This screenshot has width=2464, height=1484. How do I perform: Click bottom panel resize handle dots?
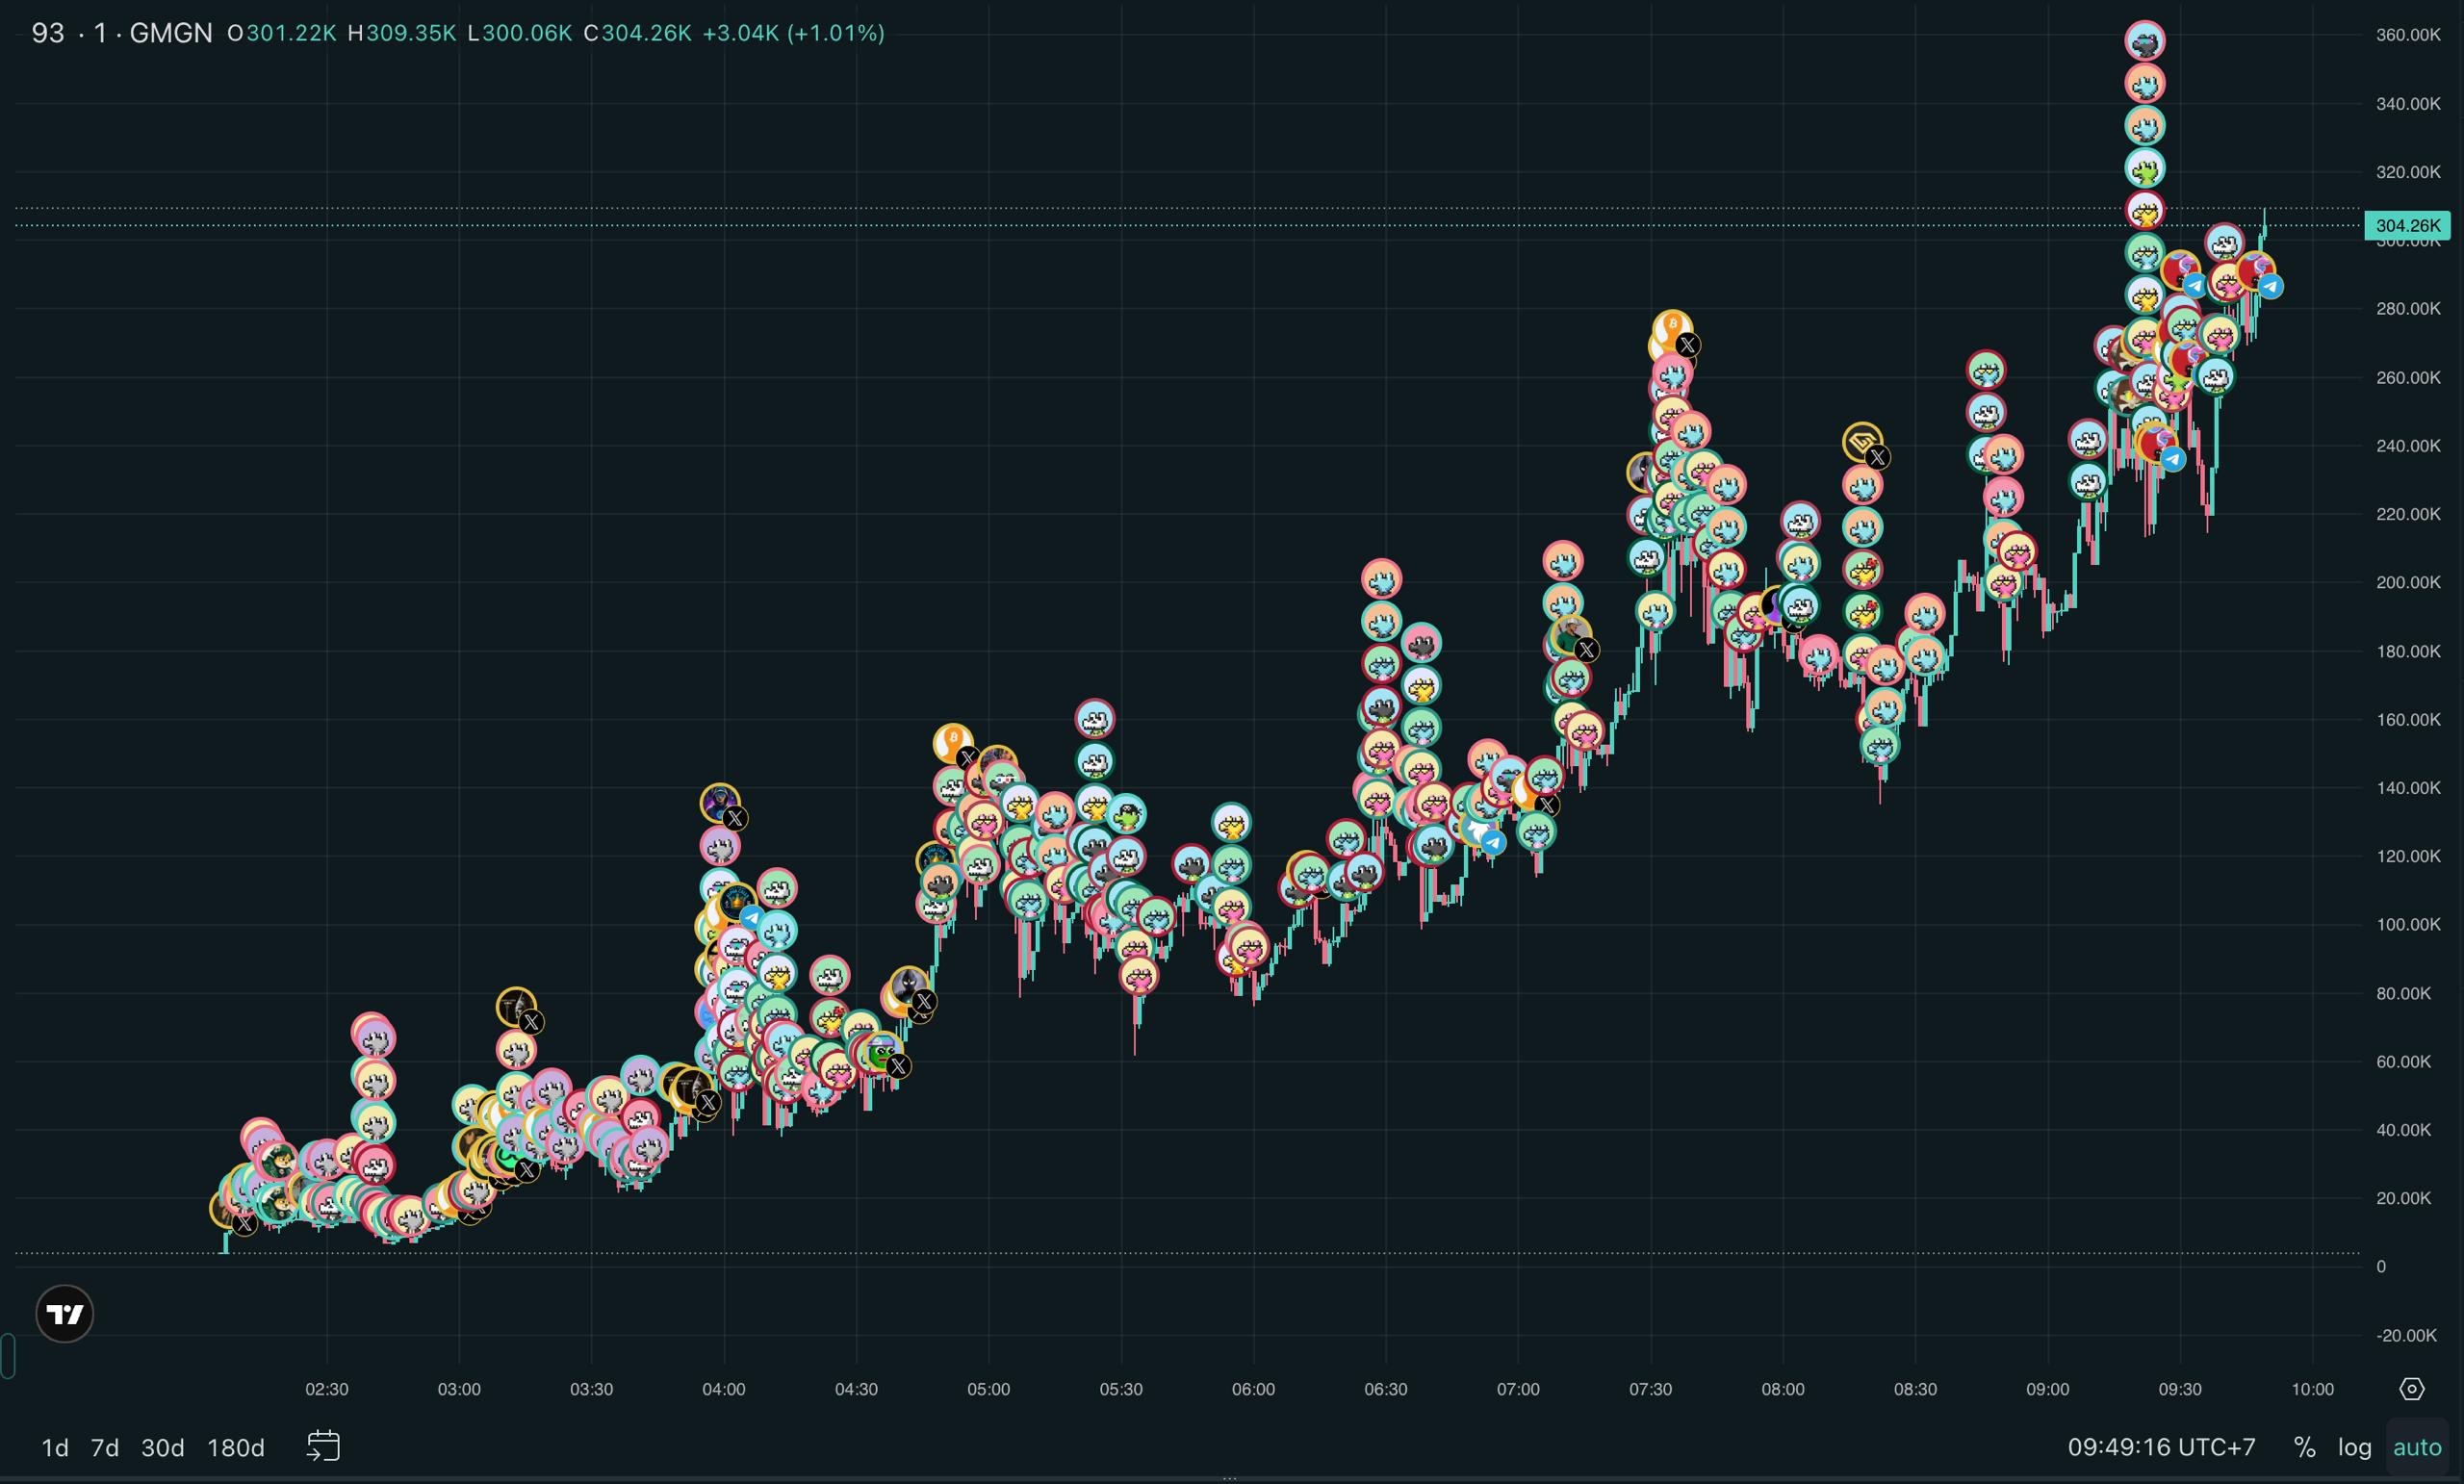click(x=1230, y=1477)
